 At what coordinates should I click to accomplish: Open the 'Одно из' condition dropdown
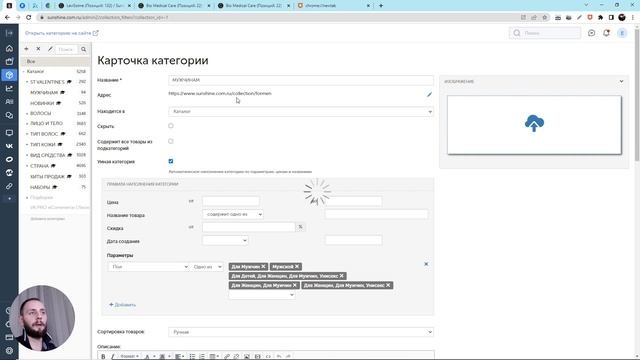click(207, 267)
